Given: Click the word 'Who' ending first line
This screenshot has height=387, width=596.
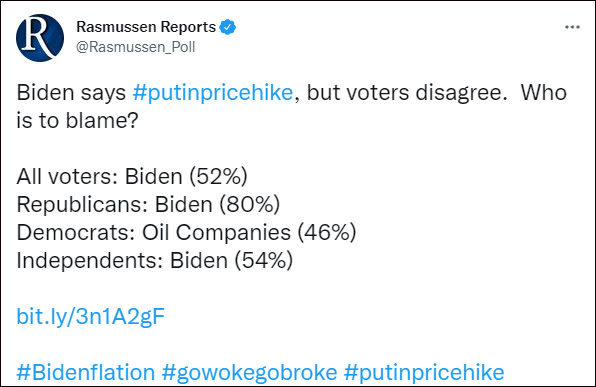Looking at the screenshot, I should (x=544, y=93).
